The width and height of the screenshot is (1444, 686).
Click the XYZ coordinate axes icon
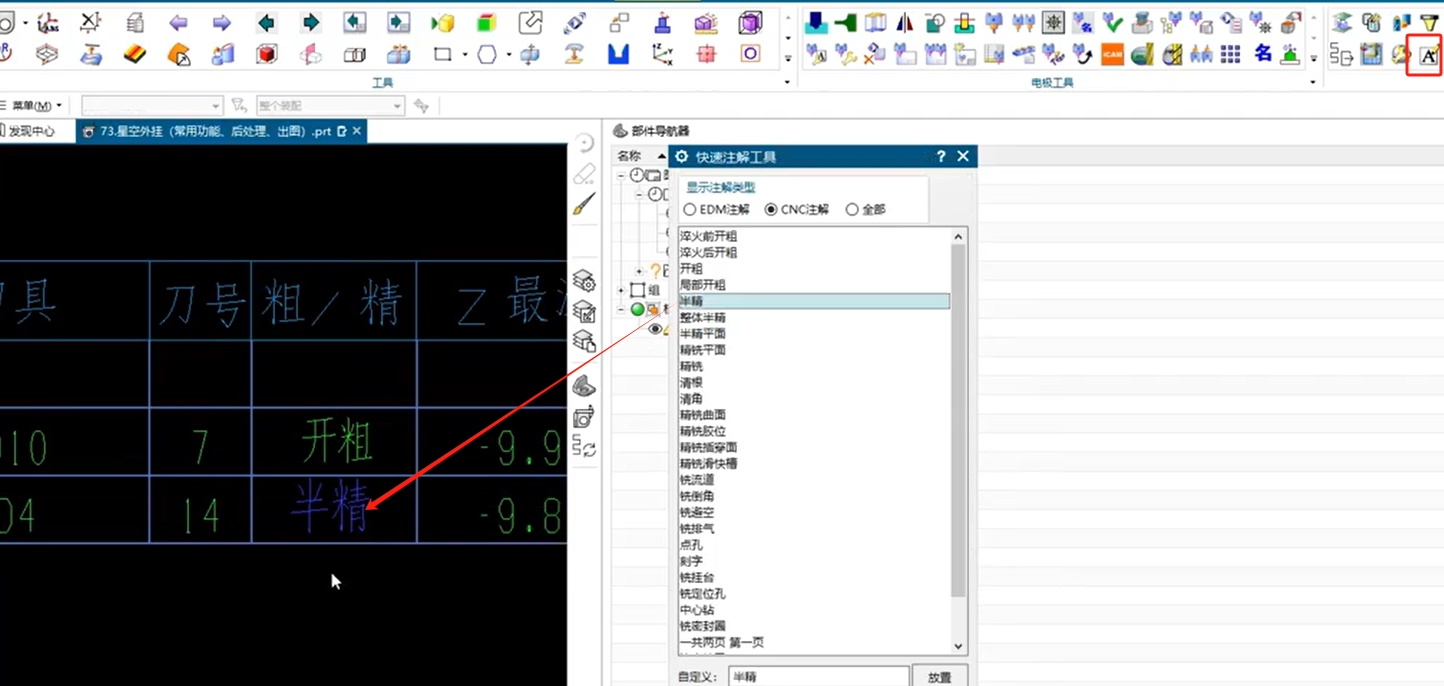tap(662, 55)
